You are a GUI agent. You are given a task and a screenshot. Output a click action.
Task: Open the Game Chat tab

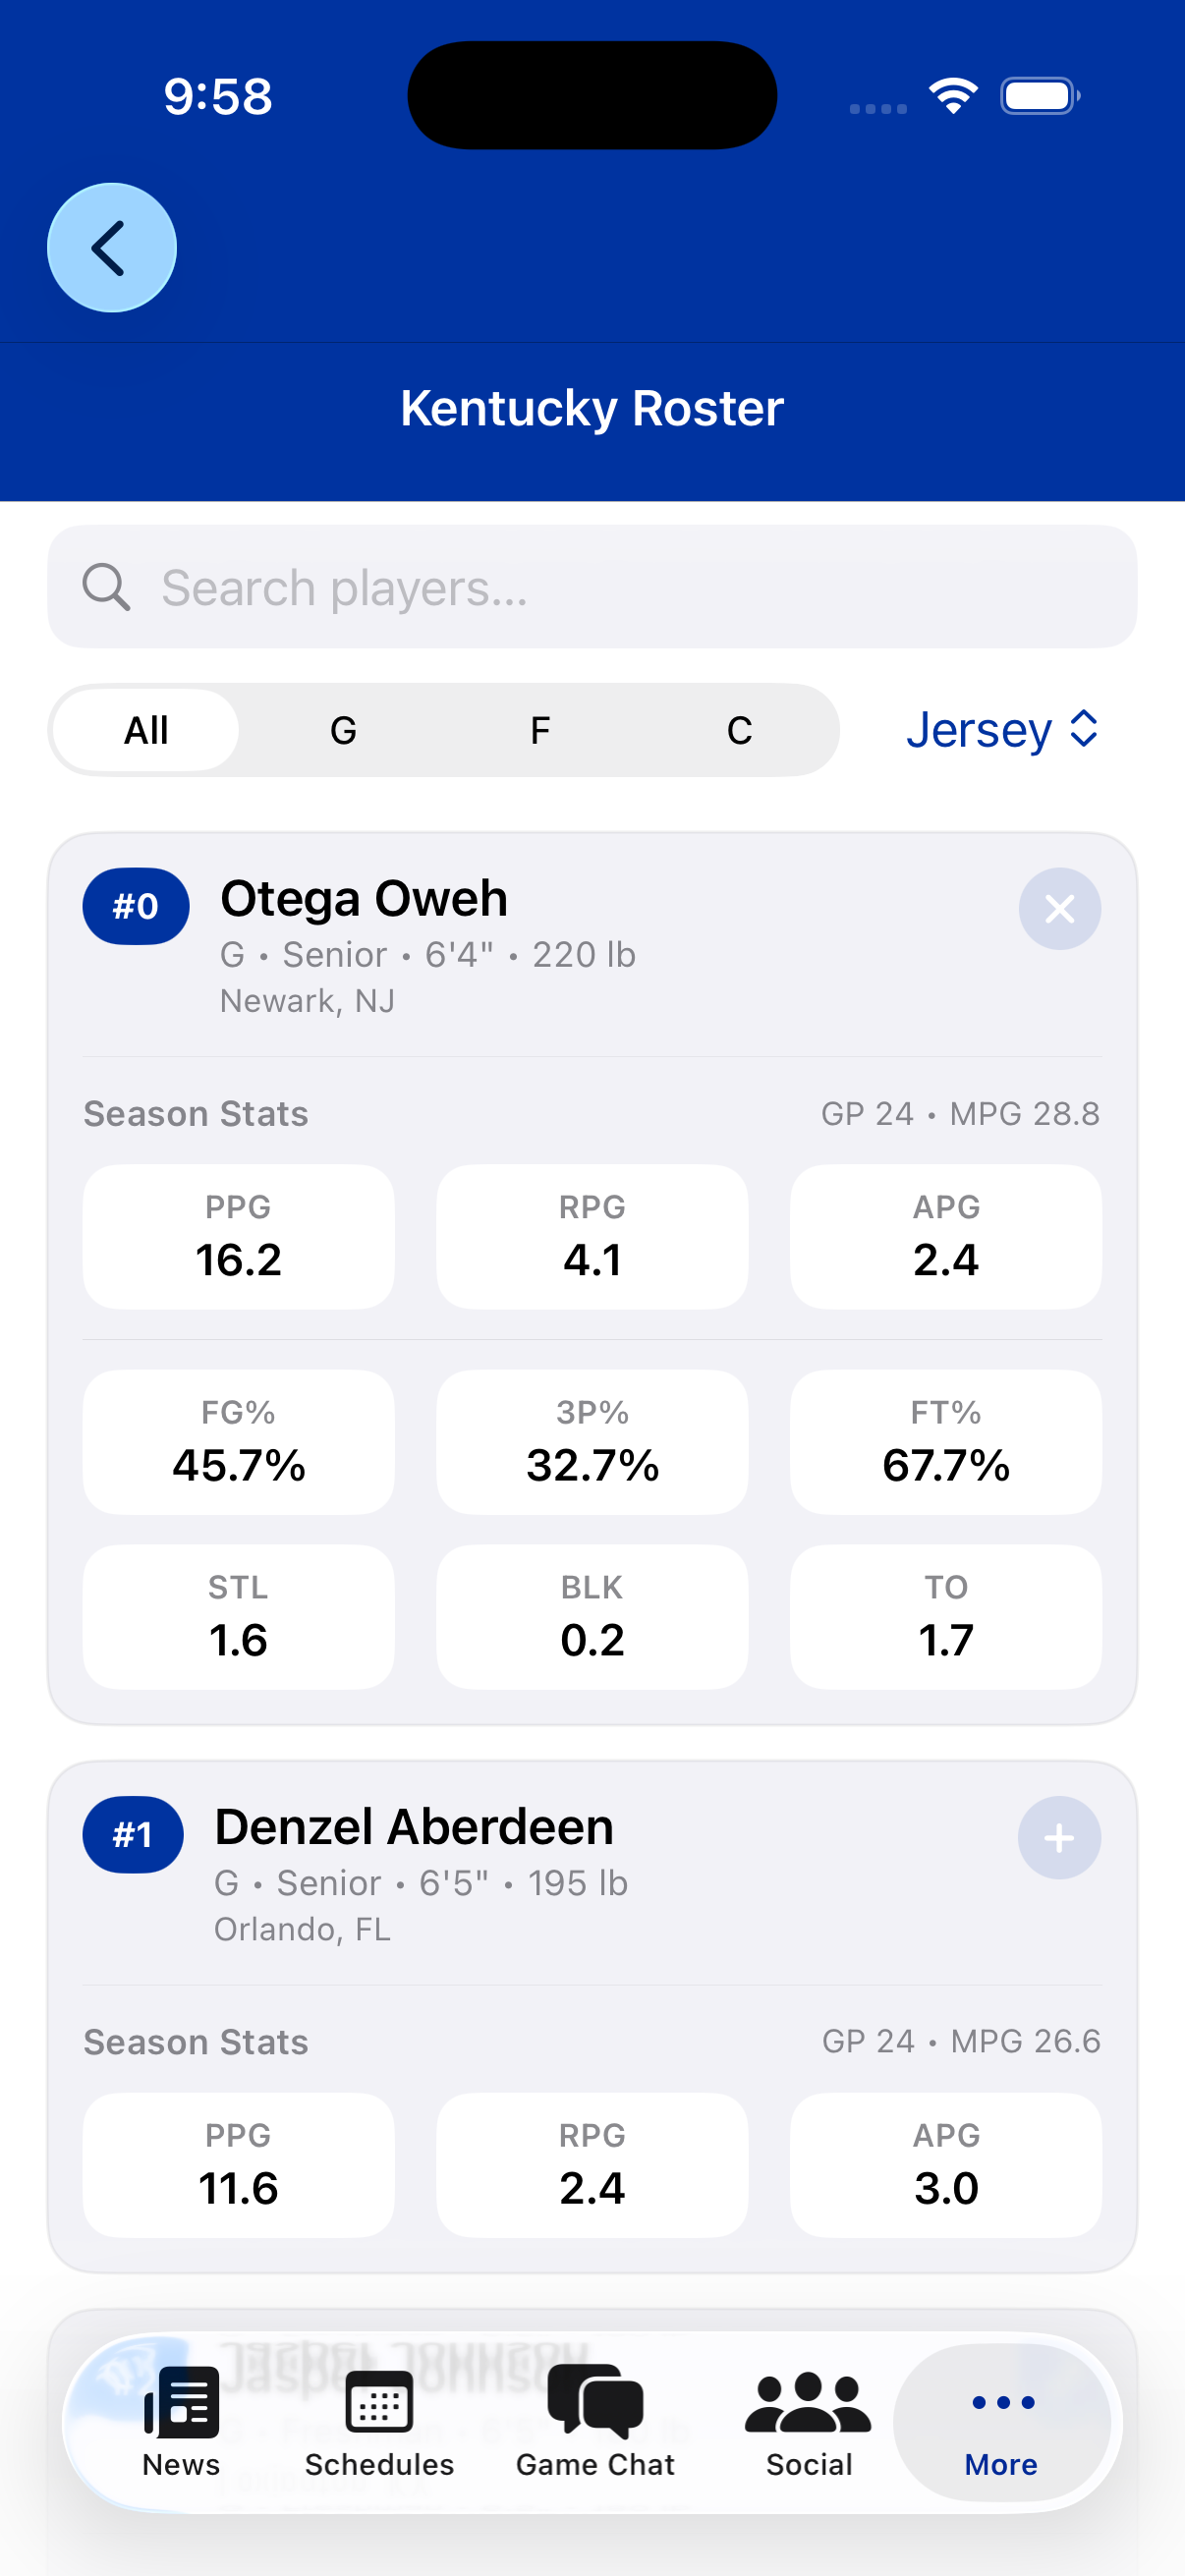coord(595,2422)
